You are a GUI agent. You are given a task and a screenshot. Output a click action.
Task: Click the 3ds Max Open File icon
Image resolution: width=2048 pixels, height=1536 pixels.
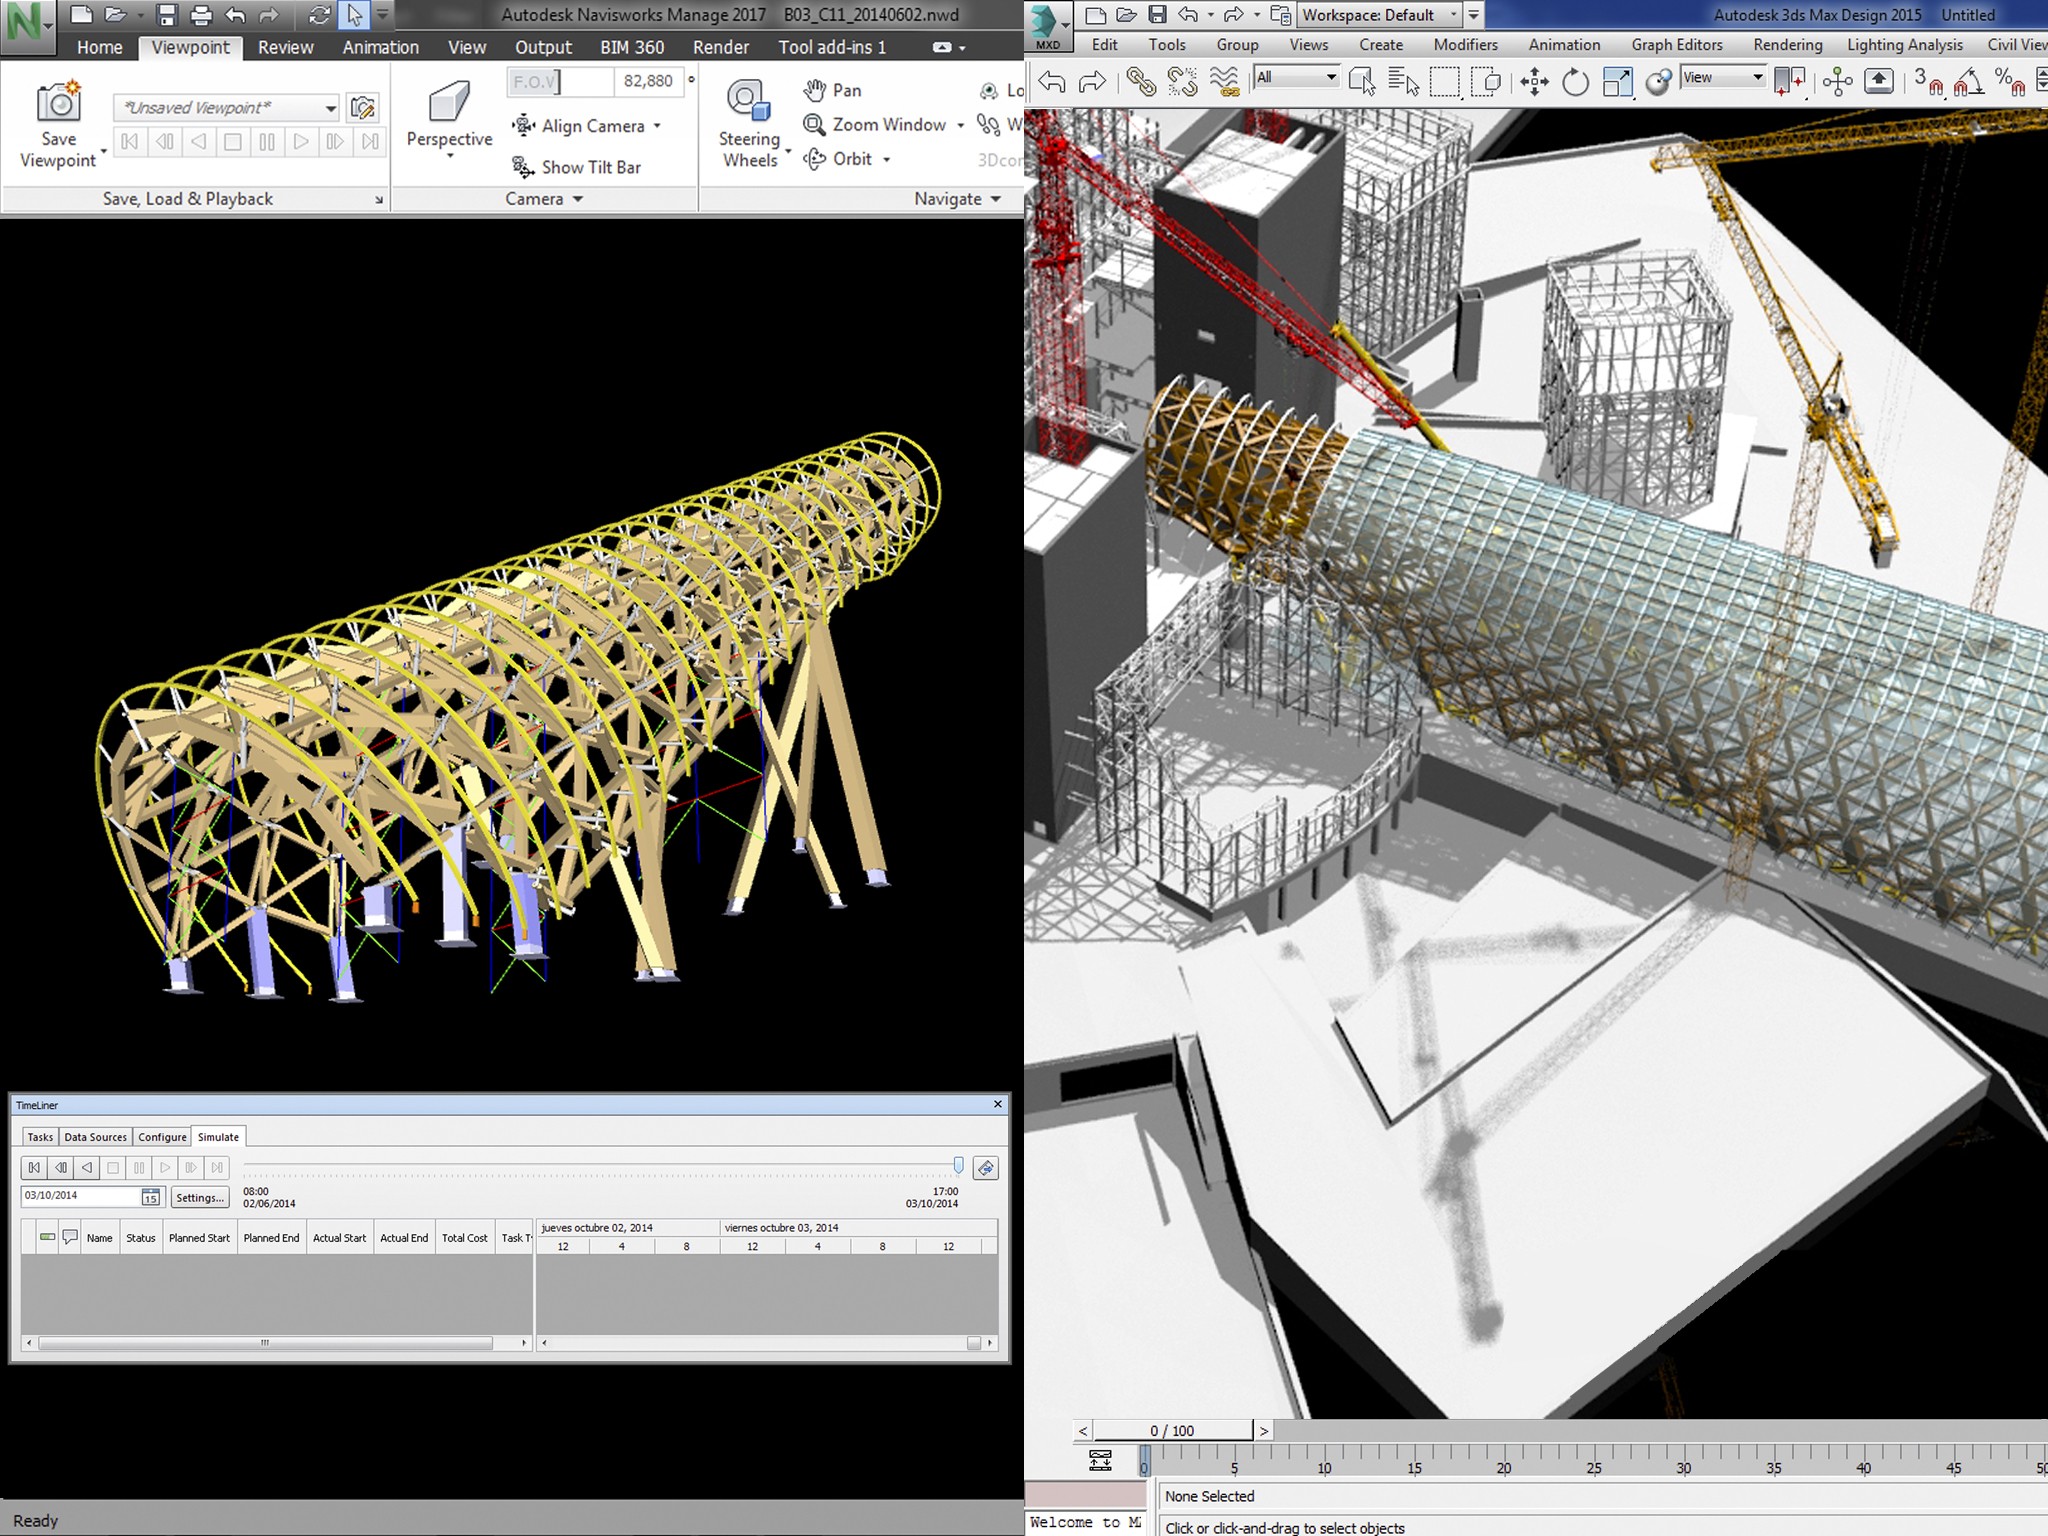point(1126,15)
